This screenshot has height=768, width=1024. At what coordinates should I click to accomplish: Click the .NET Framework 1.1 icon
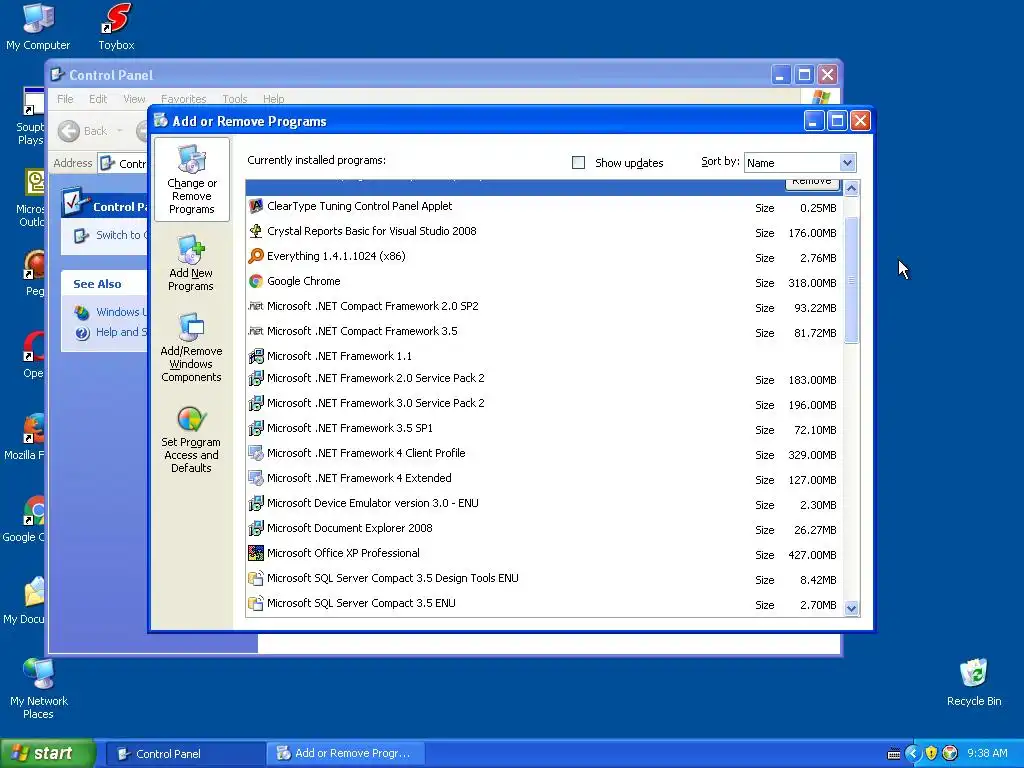pyautogui.click(x=256, y=357)
